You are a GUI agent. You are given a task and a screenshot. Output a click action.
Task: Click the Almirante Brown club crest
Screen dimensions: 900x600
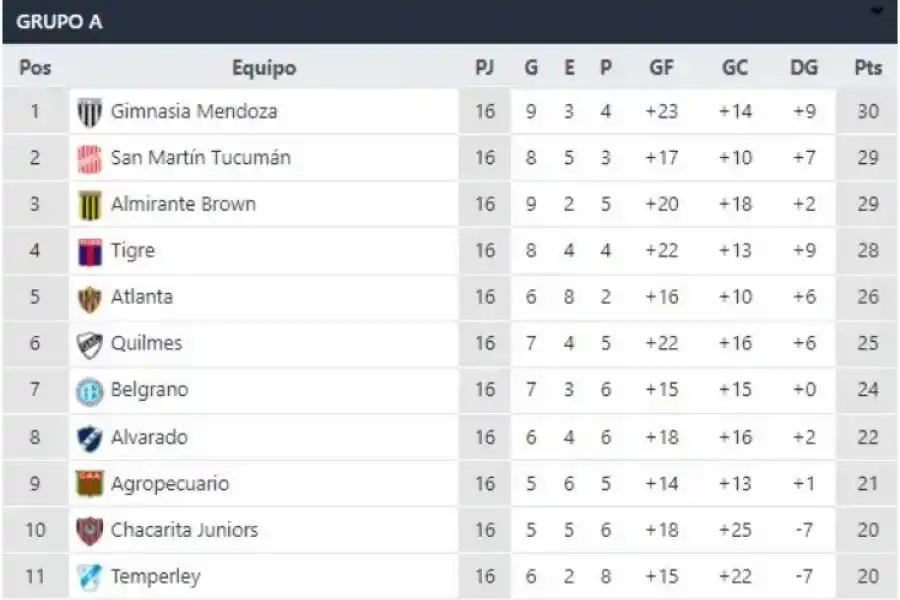click(89, 204)
